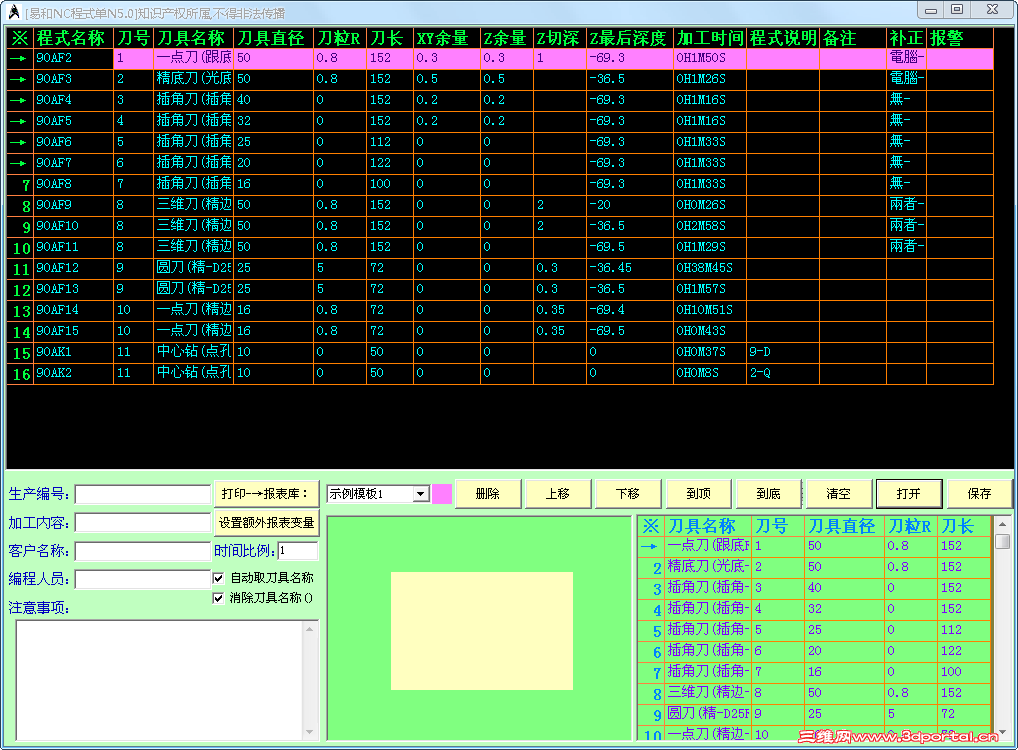Click program description cell 2-Q
Screen dimensions: 1018x750
783,373
